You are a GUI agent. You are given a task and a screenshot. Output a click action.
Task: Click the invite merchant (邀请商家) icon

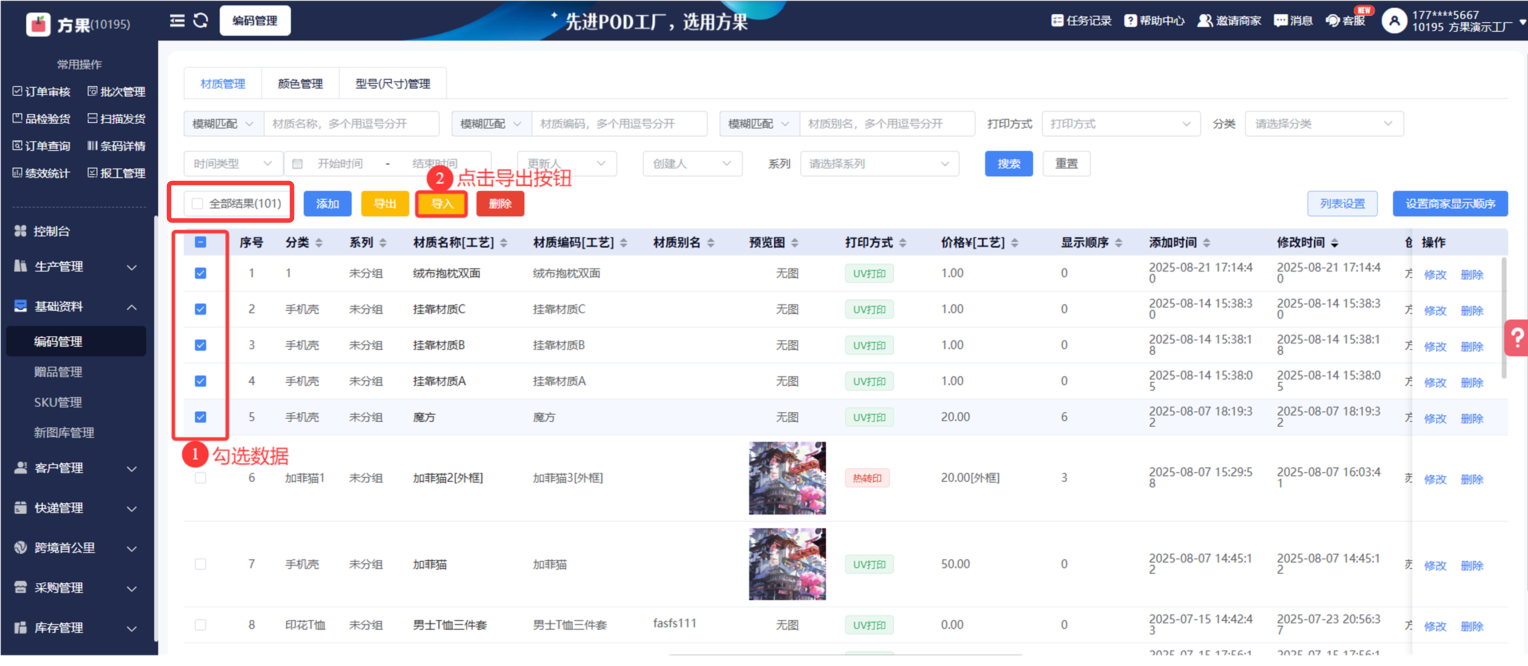point(1205,21)
